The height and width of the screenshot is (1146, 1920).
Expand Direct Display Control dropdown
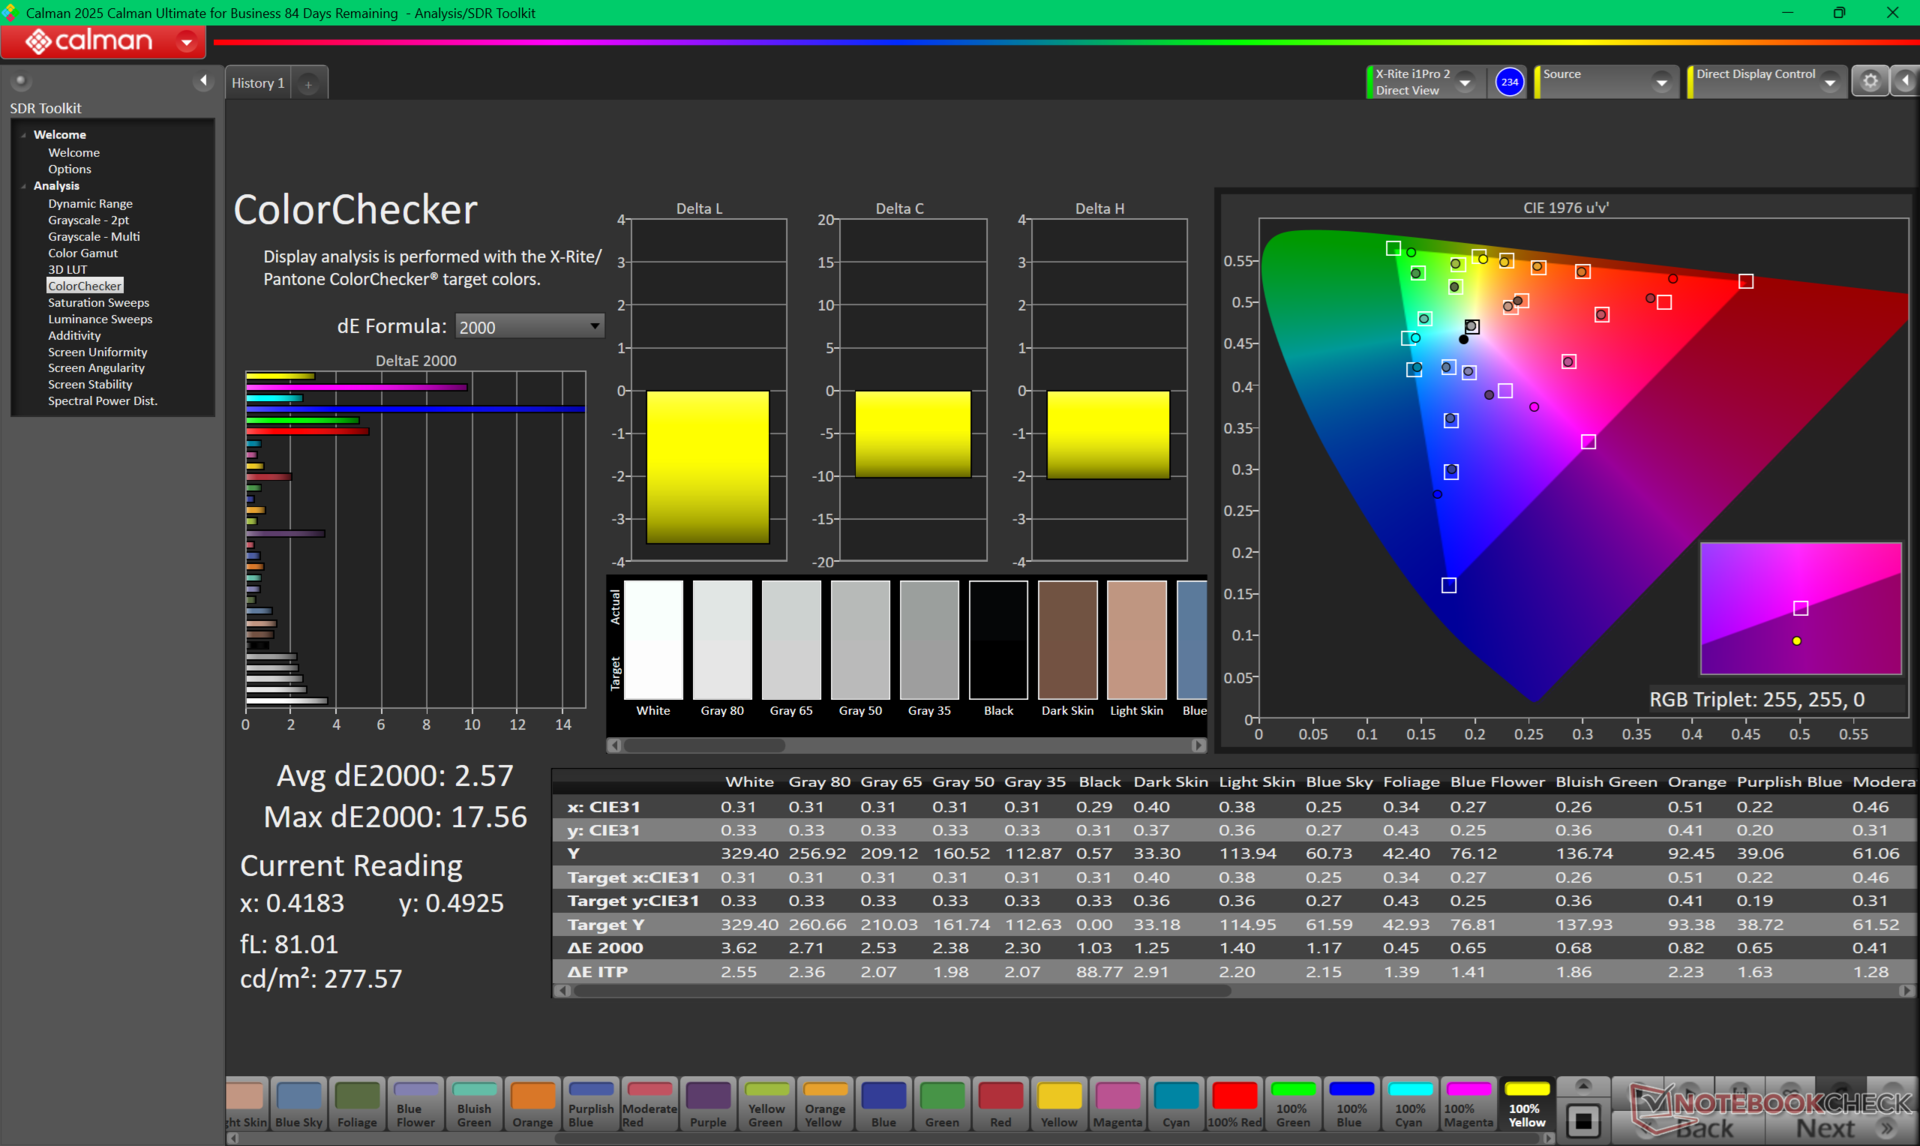(x=1829, y=83)
